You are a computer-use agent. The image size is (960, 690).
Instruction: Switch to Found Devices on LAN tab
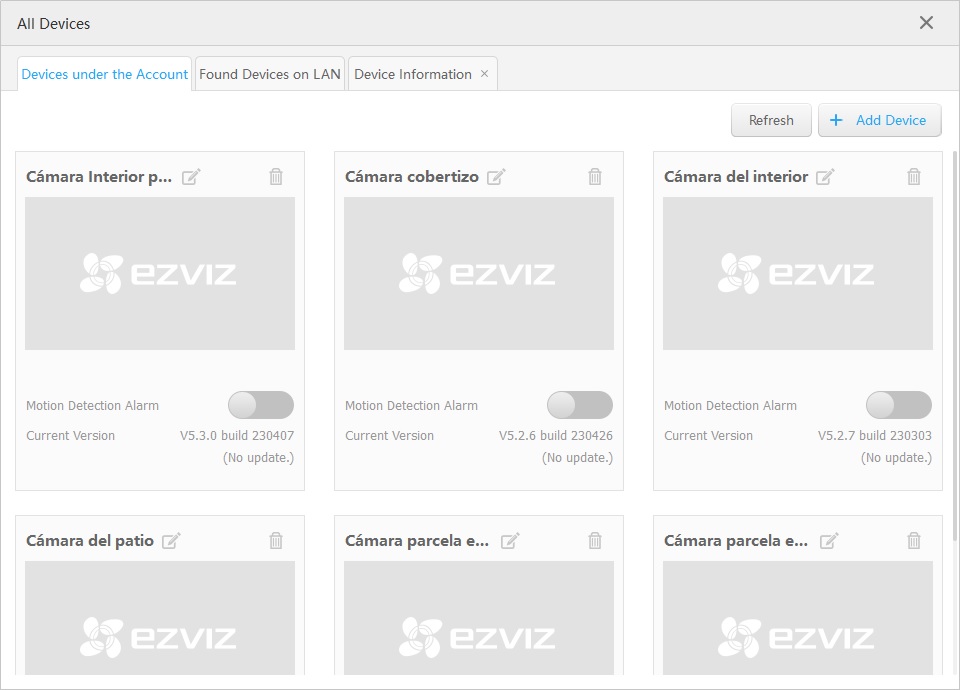tap(270, 74)
